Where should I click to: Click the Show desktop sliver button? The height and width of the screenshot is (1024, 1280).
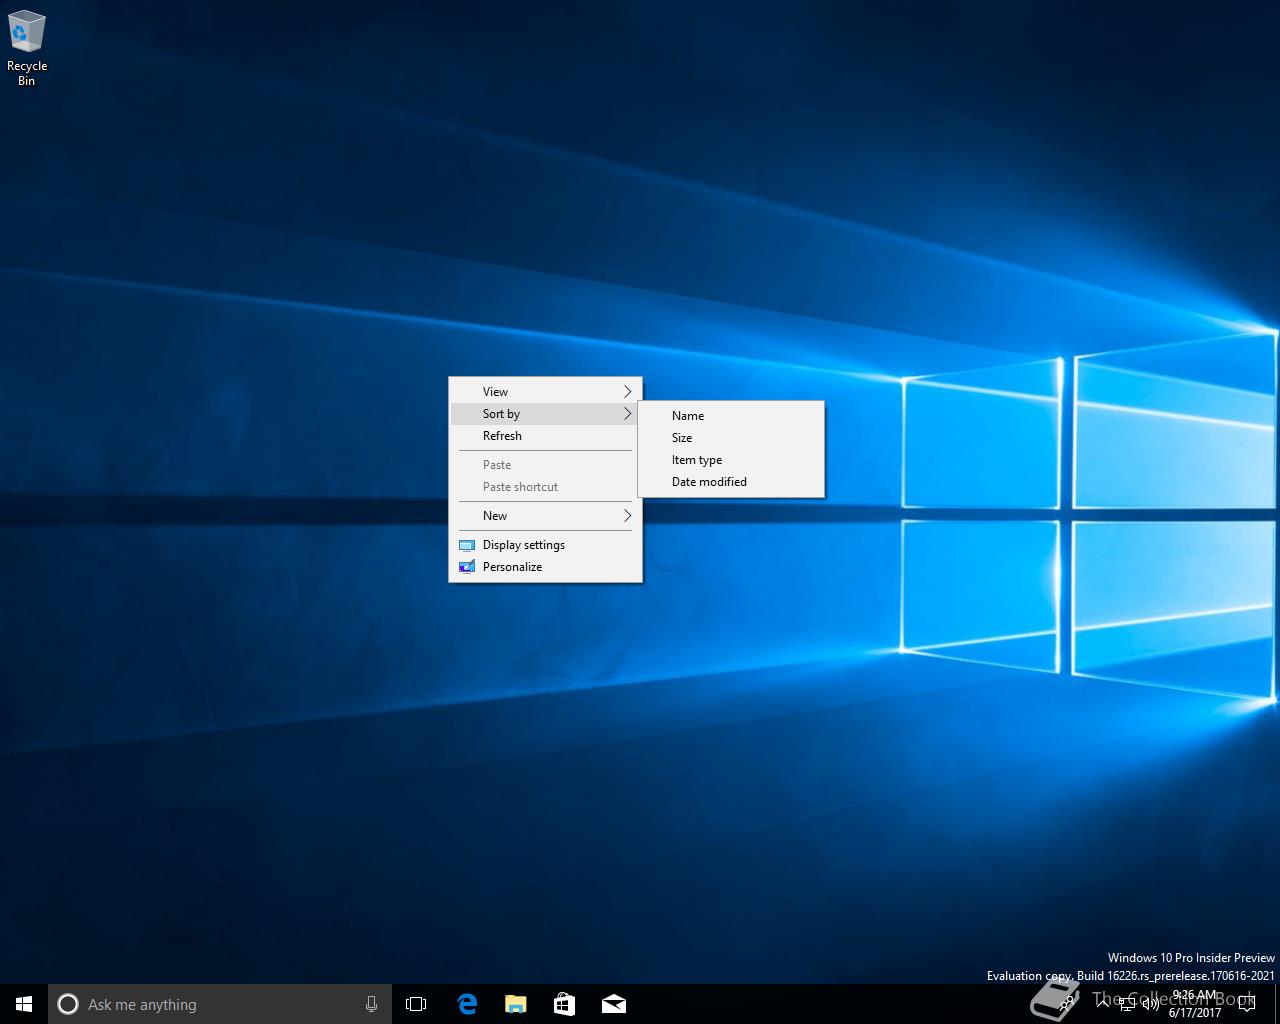1277,1004
